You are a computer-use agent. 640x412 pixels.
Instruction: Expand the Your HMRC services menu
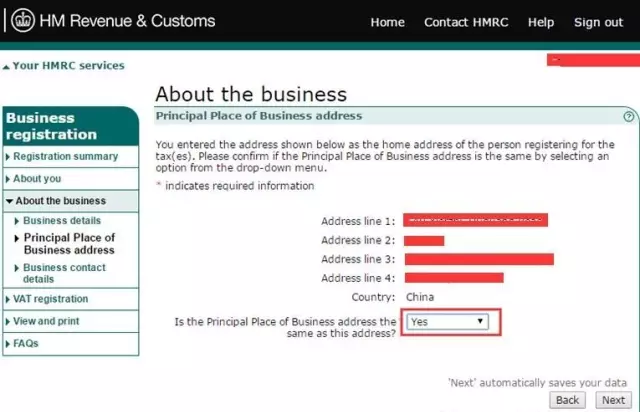(66, 66)
